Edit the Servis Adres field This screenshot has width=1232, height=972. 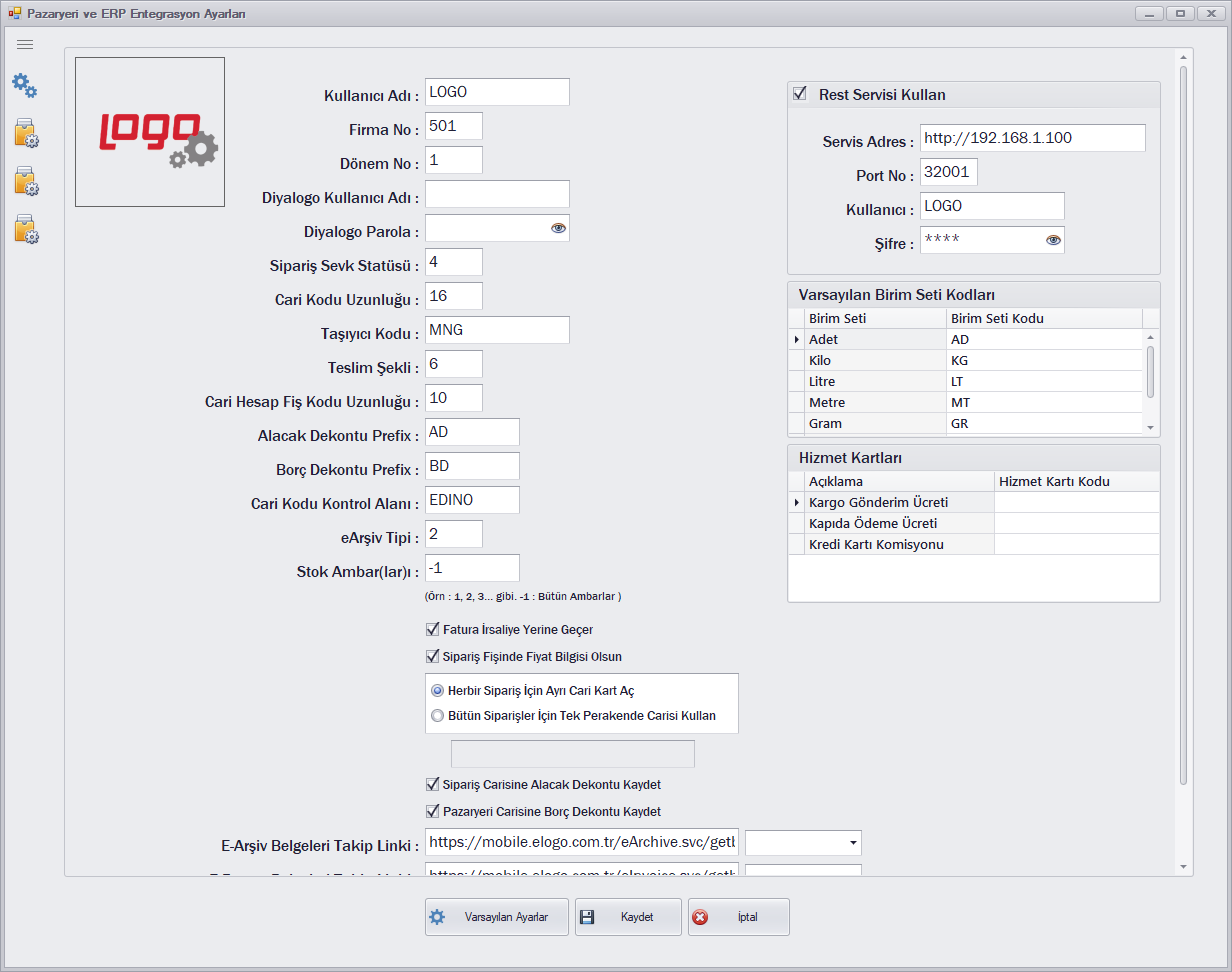(x=1033, y=138)
